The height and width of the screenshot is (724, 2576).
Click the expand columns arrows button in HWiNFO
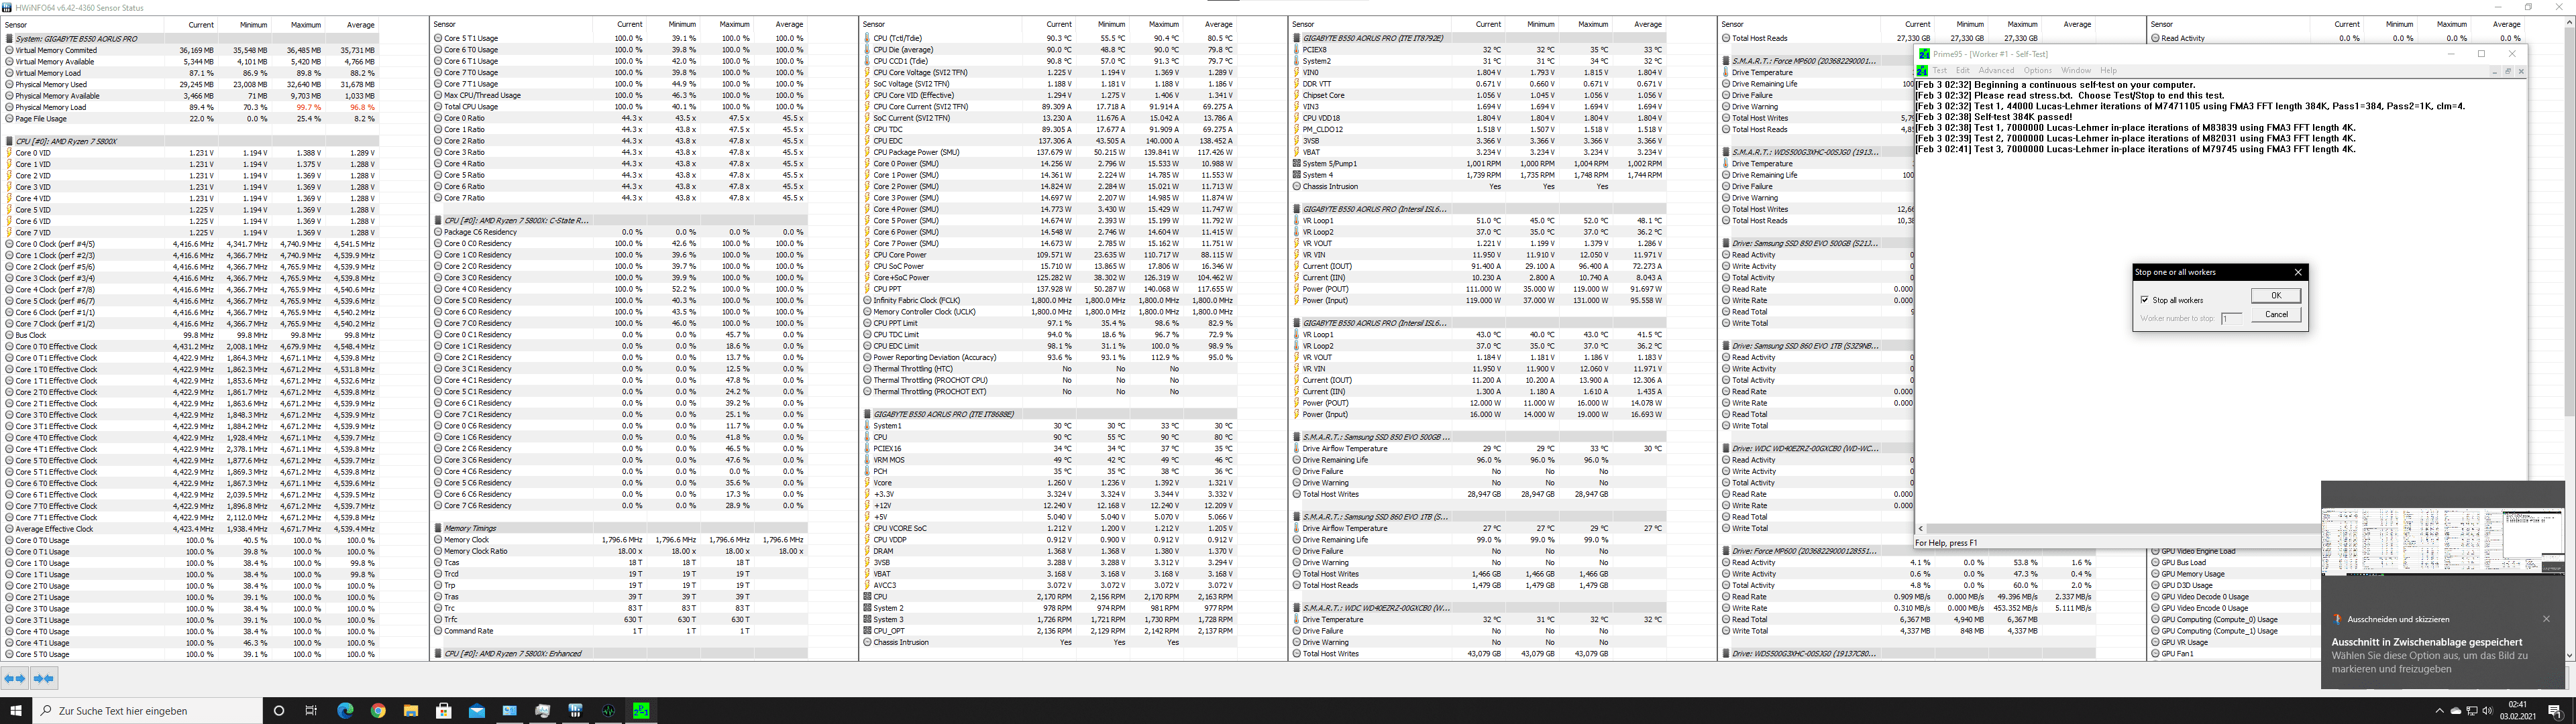click(x=15, y=678)
